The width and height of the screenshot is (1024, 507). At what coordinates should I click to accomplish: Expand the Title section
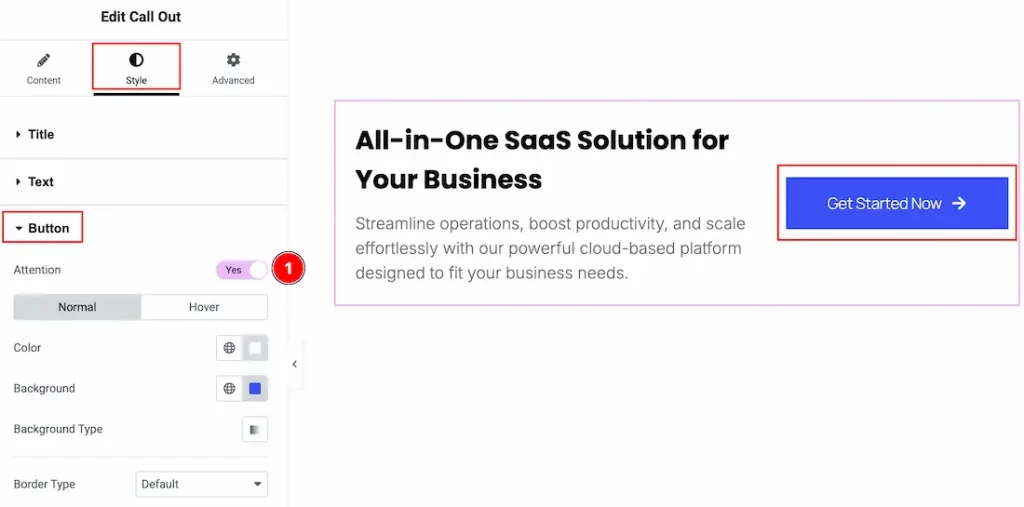(x=40, y=134)
